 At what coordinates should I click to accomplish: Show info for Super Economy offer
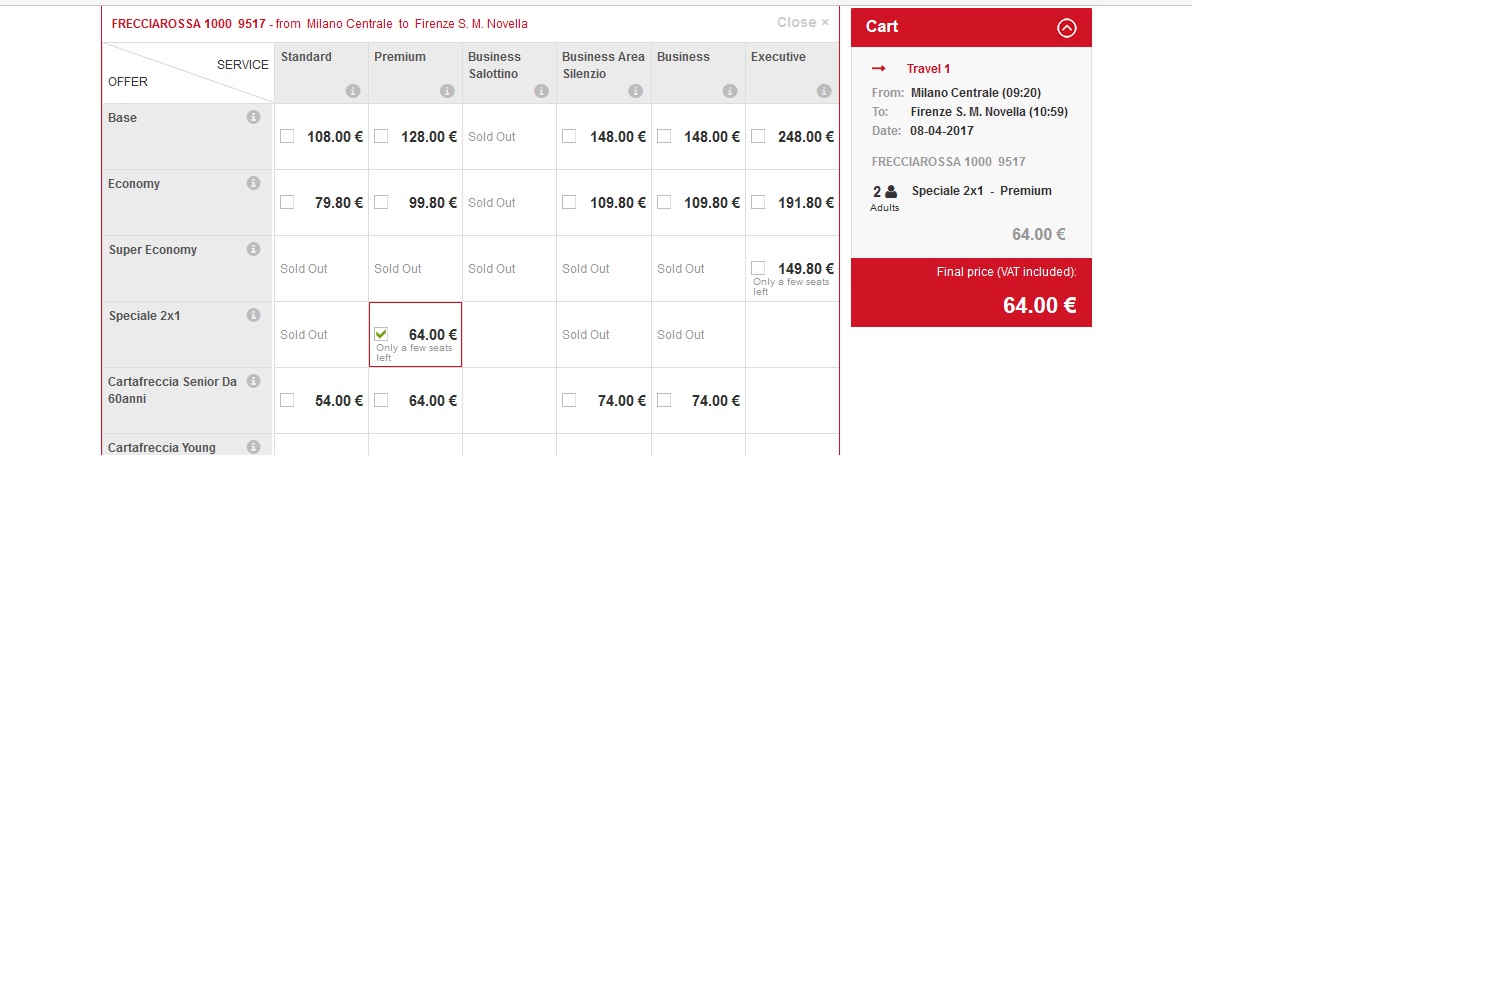[253, 249]
